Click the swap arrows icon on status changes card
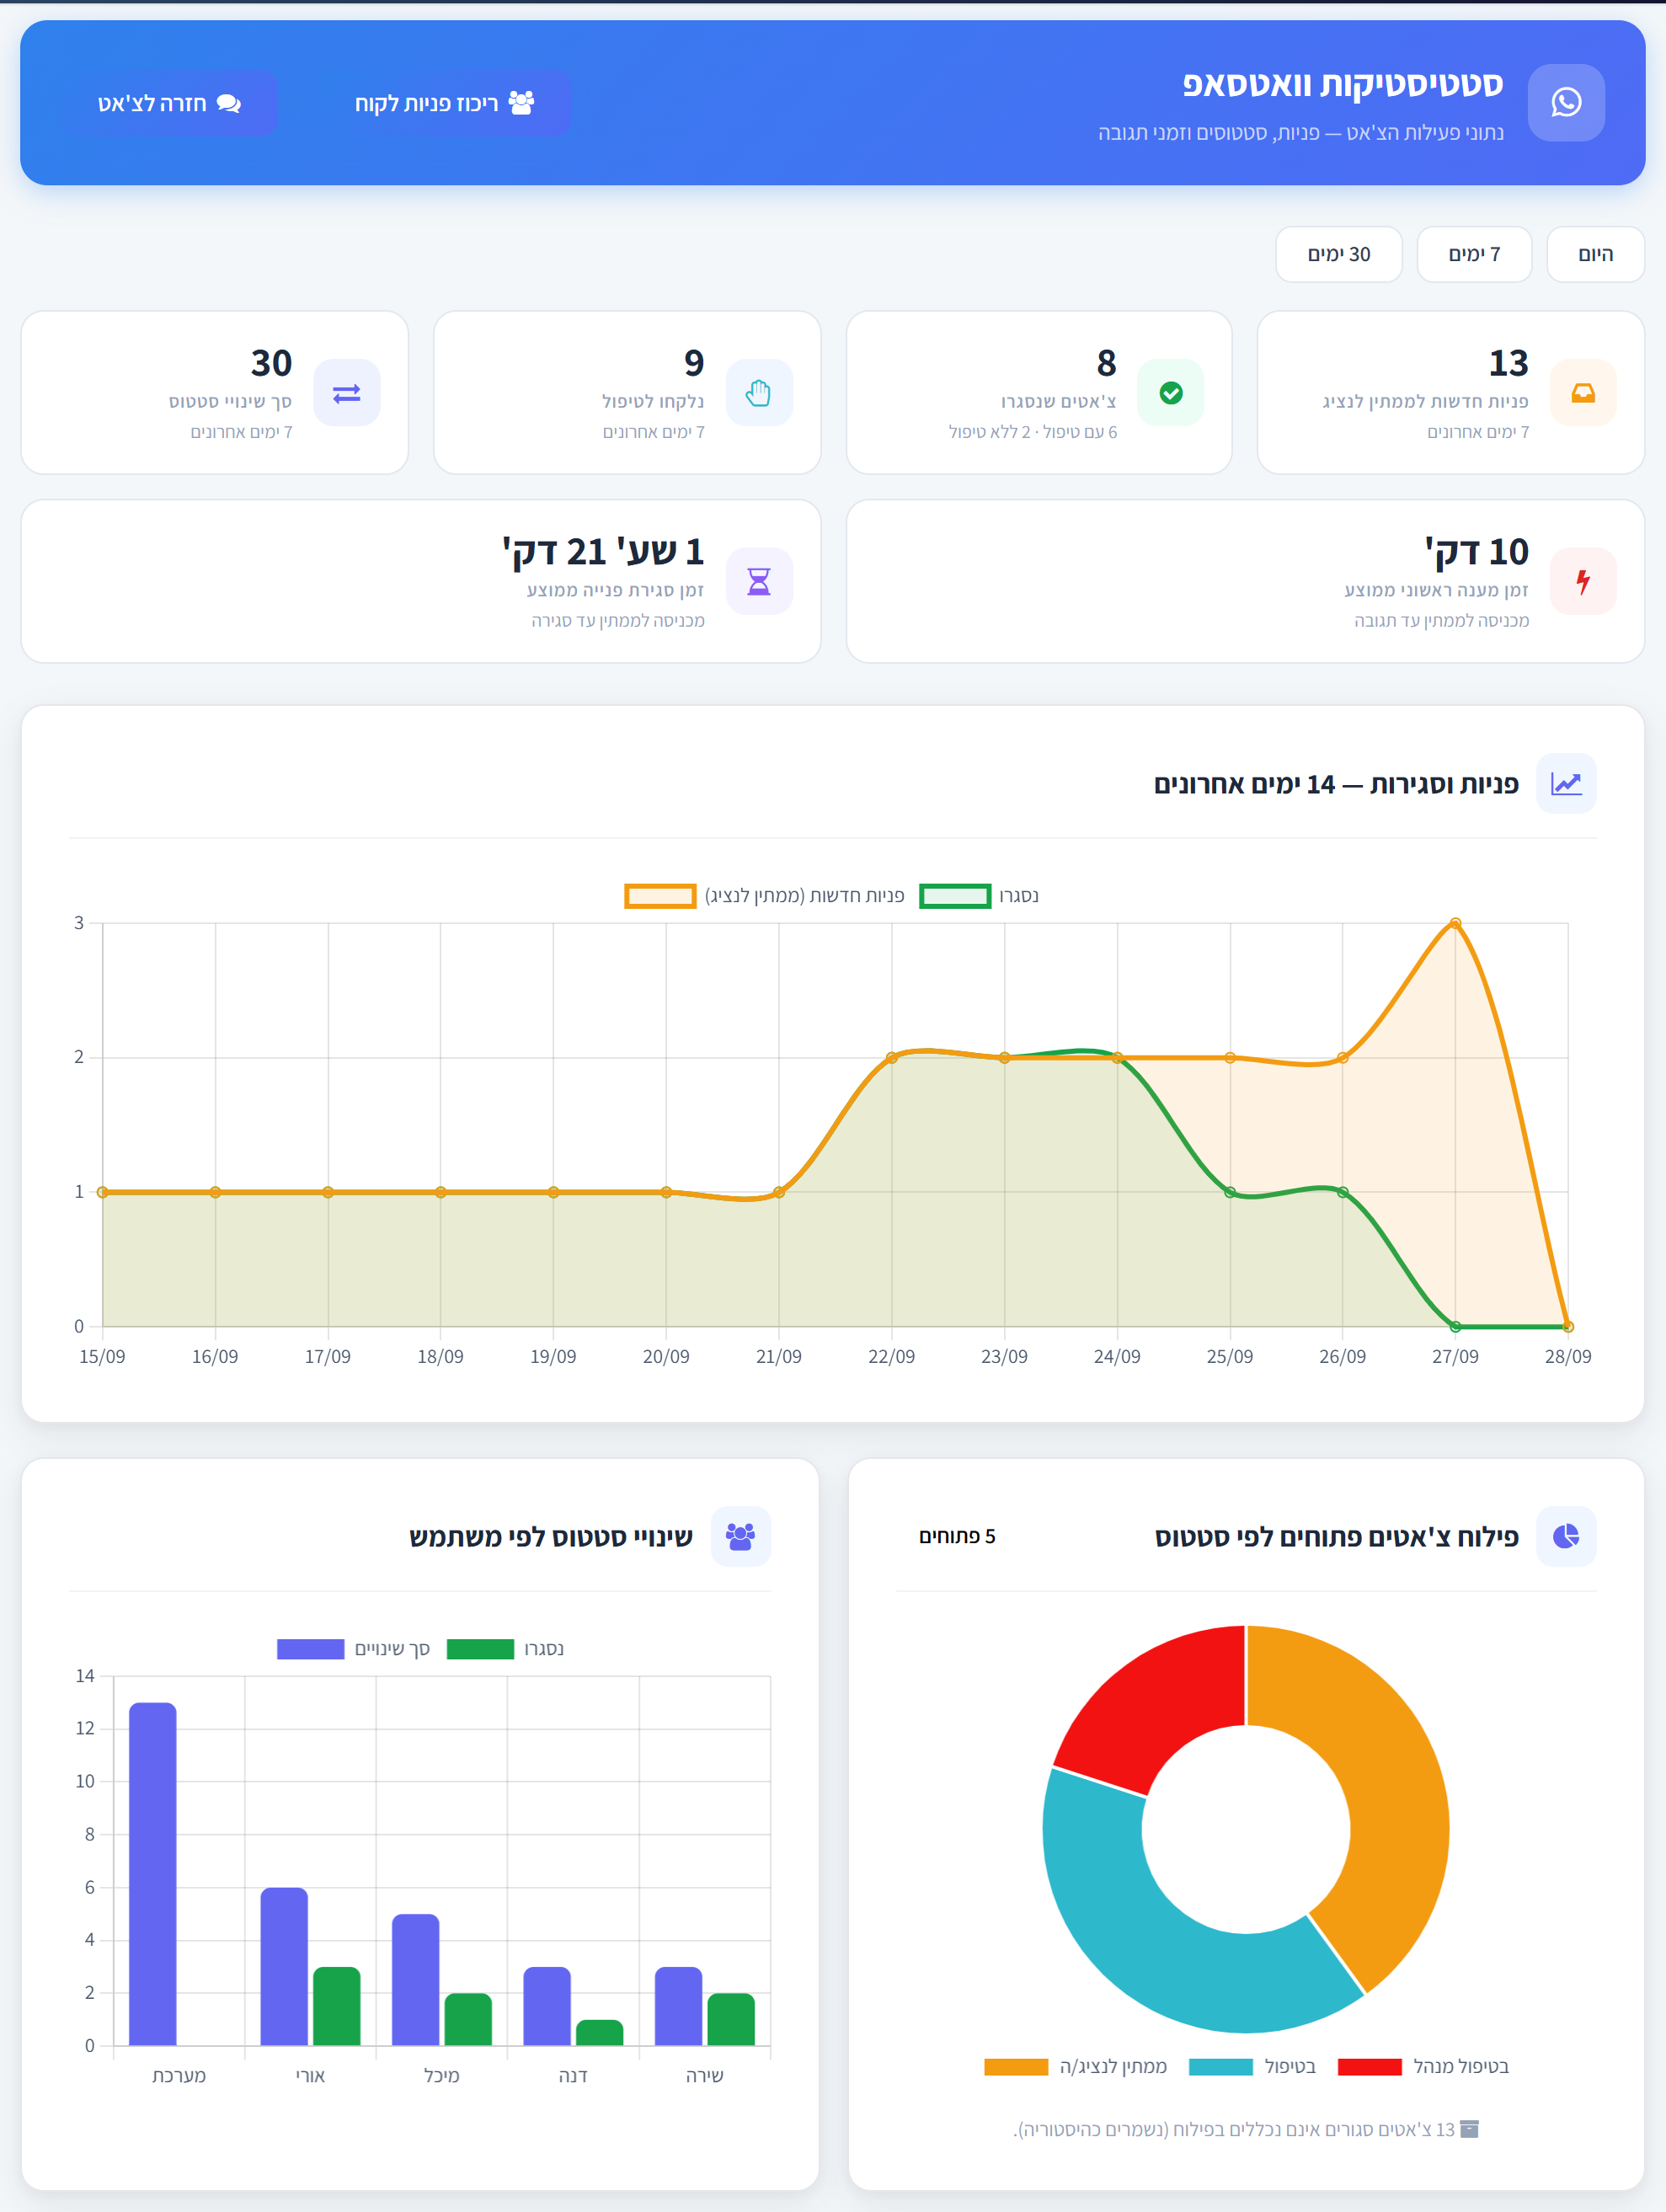Viewport: 1666px width, 2212px height. pos(347,393)
